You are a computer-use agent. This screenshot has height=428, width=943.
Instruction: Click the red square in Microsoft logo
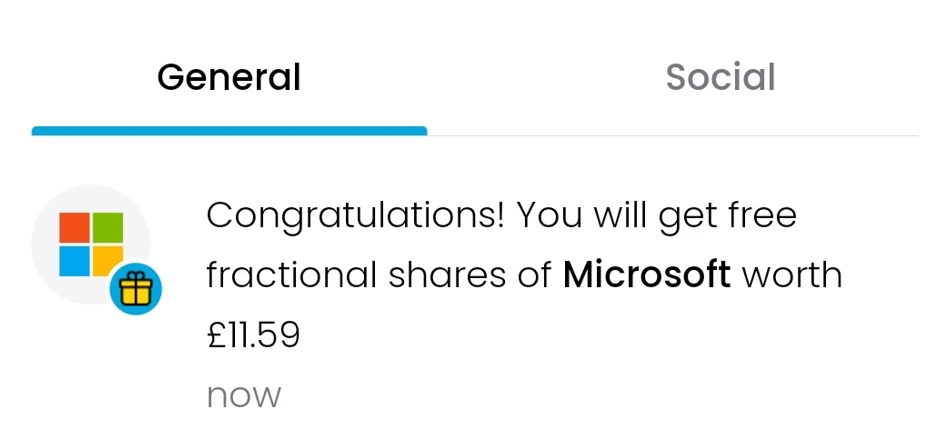tap(74, 227)
